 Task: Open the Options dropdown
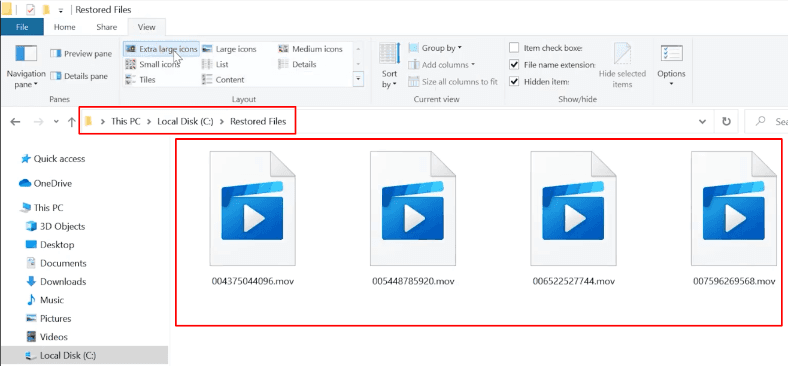tap(671, 65)
